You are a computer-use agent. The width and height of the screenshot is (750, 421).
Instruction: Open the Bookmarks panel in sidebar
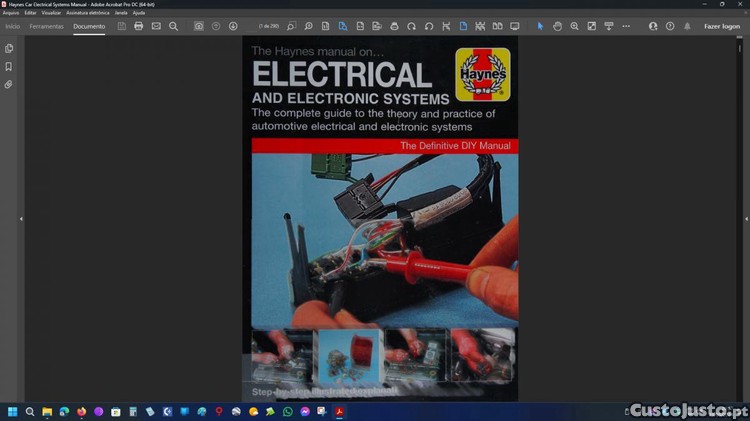click(9, 66)
